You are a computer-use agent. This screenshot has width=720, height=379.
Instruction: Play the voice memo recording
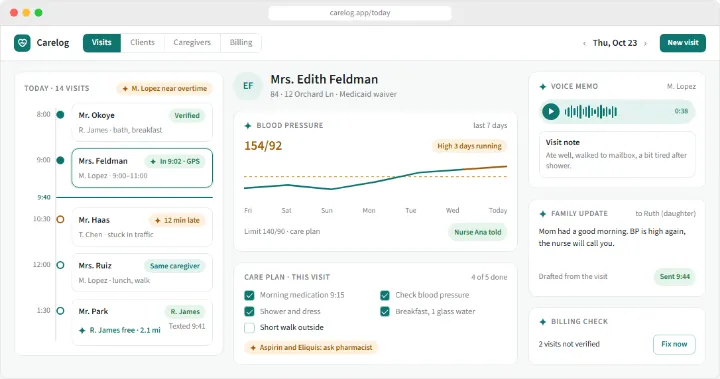pyautogui.click(x=551, y=111)
